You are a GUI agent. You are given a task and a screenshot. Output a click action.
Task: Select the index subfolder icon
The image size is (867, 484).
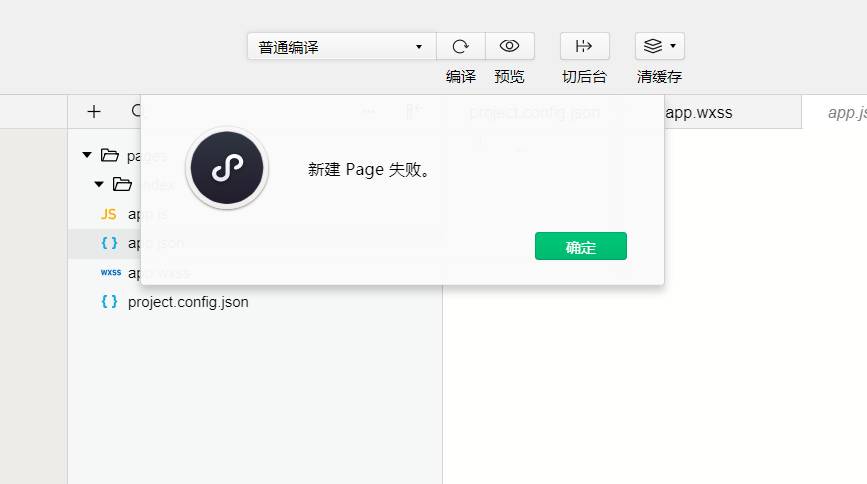[122, 184]
